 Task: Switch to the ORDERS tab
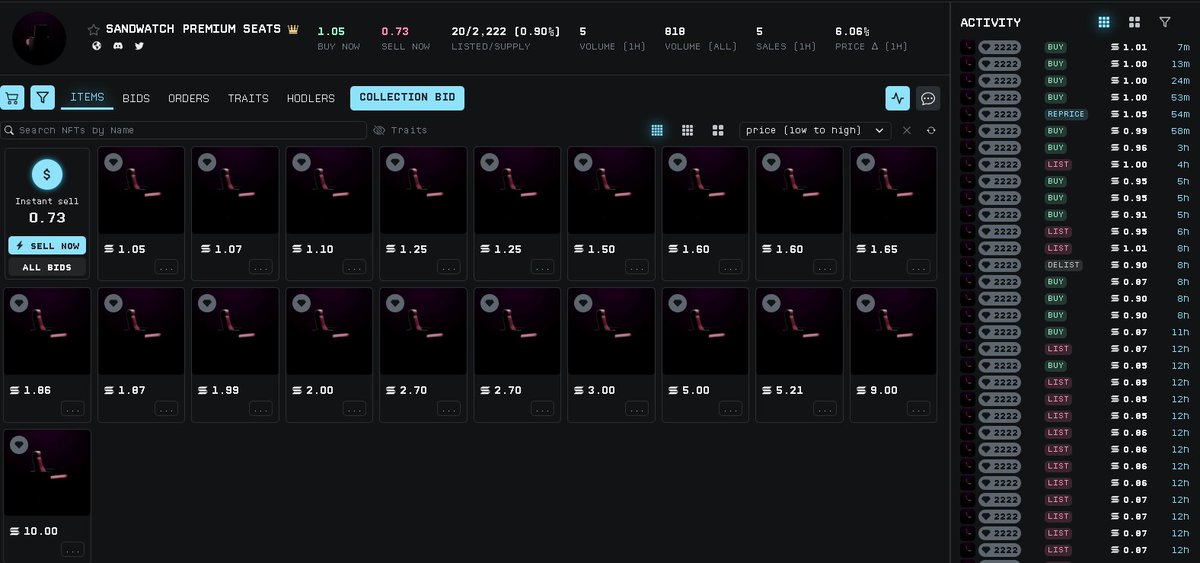click(189, 98)
